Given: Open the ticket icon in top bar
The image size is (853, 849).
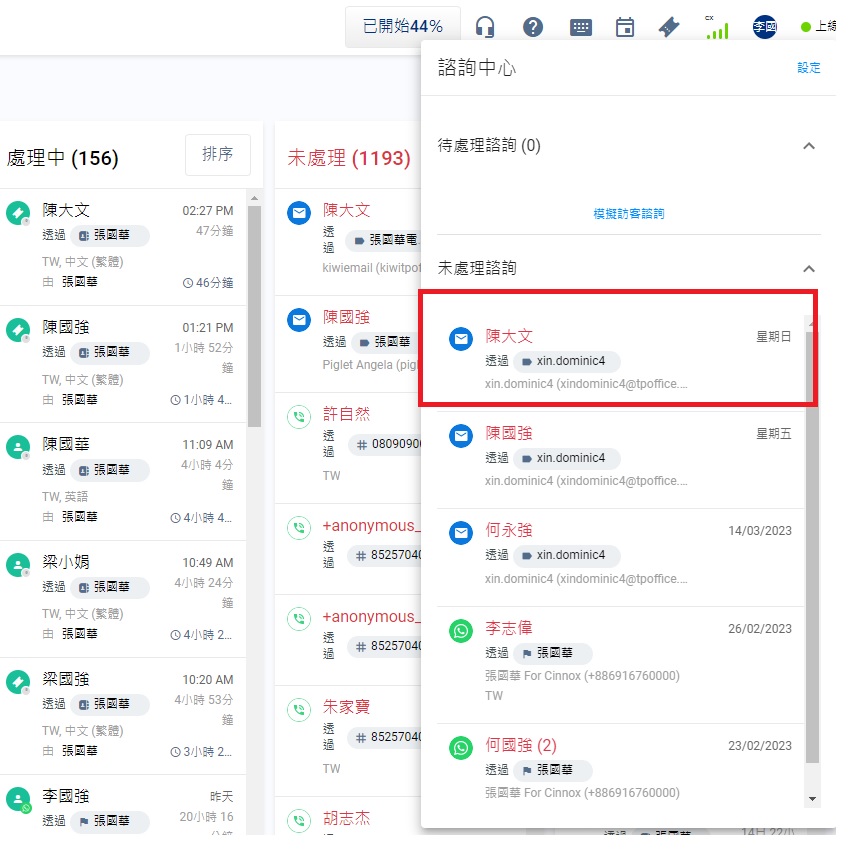Looking at the screenshot, I should click(669, 27).
